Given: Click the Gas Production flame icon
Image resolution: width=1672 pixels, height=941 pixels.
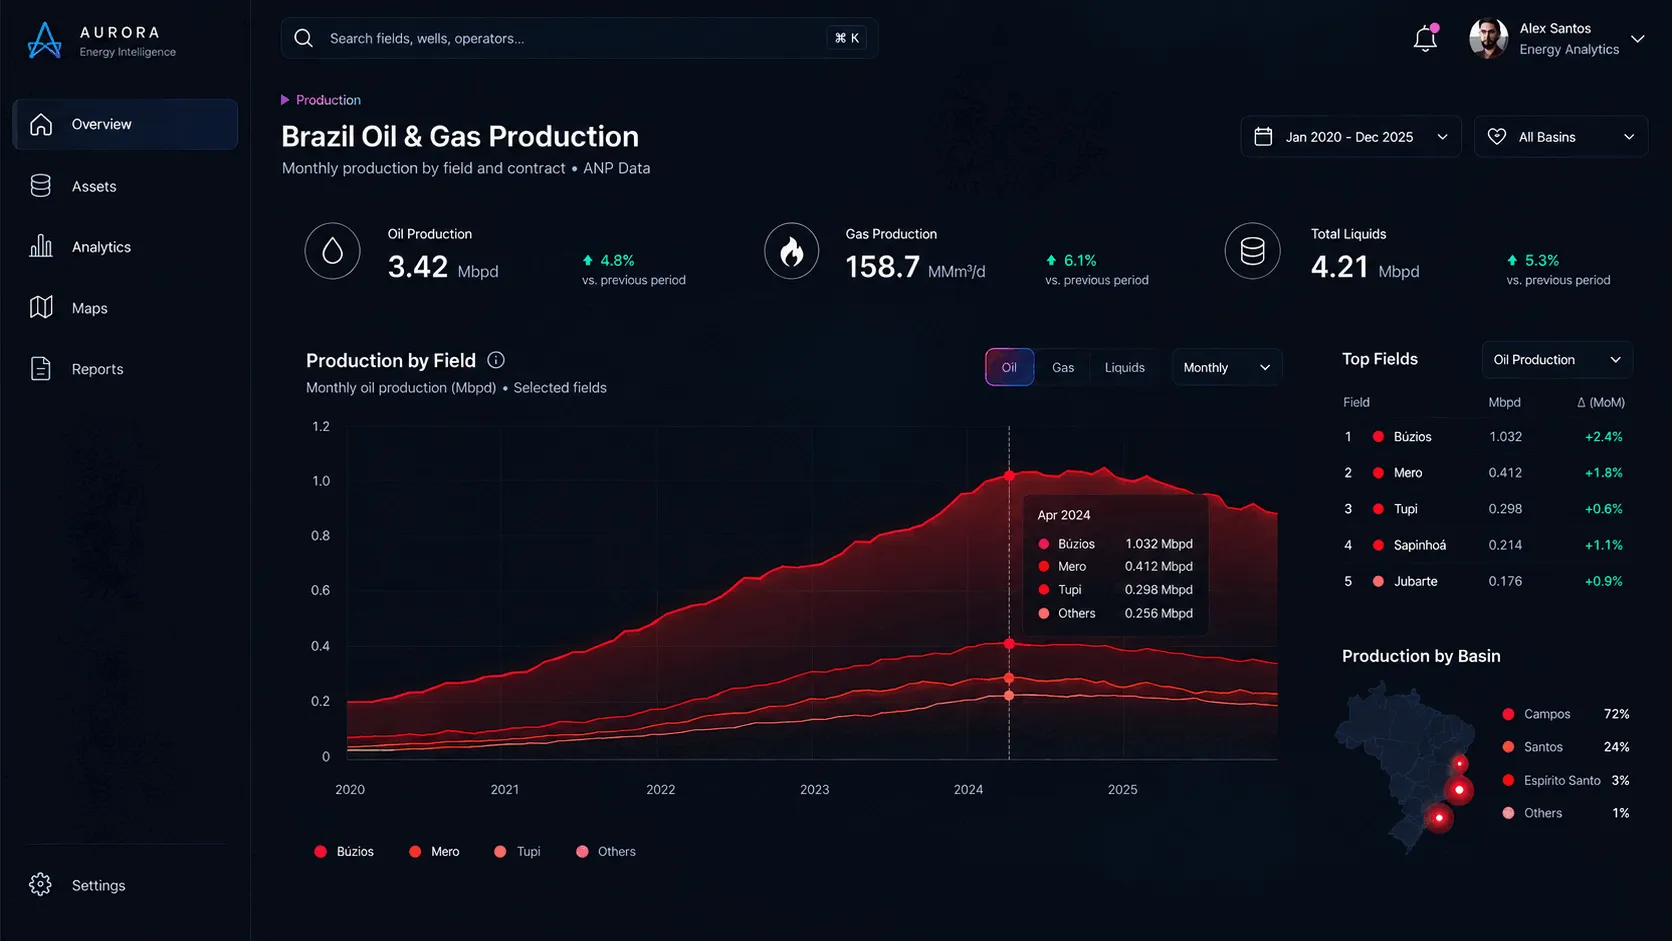Looking at the screenshot, I should pos(792,251).
